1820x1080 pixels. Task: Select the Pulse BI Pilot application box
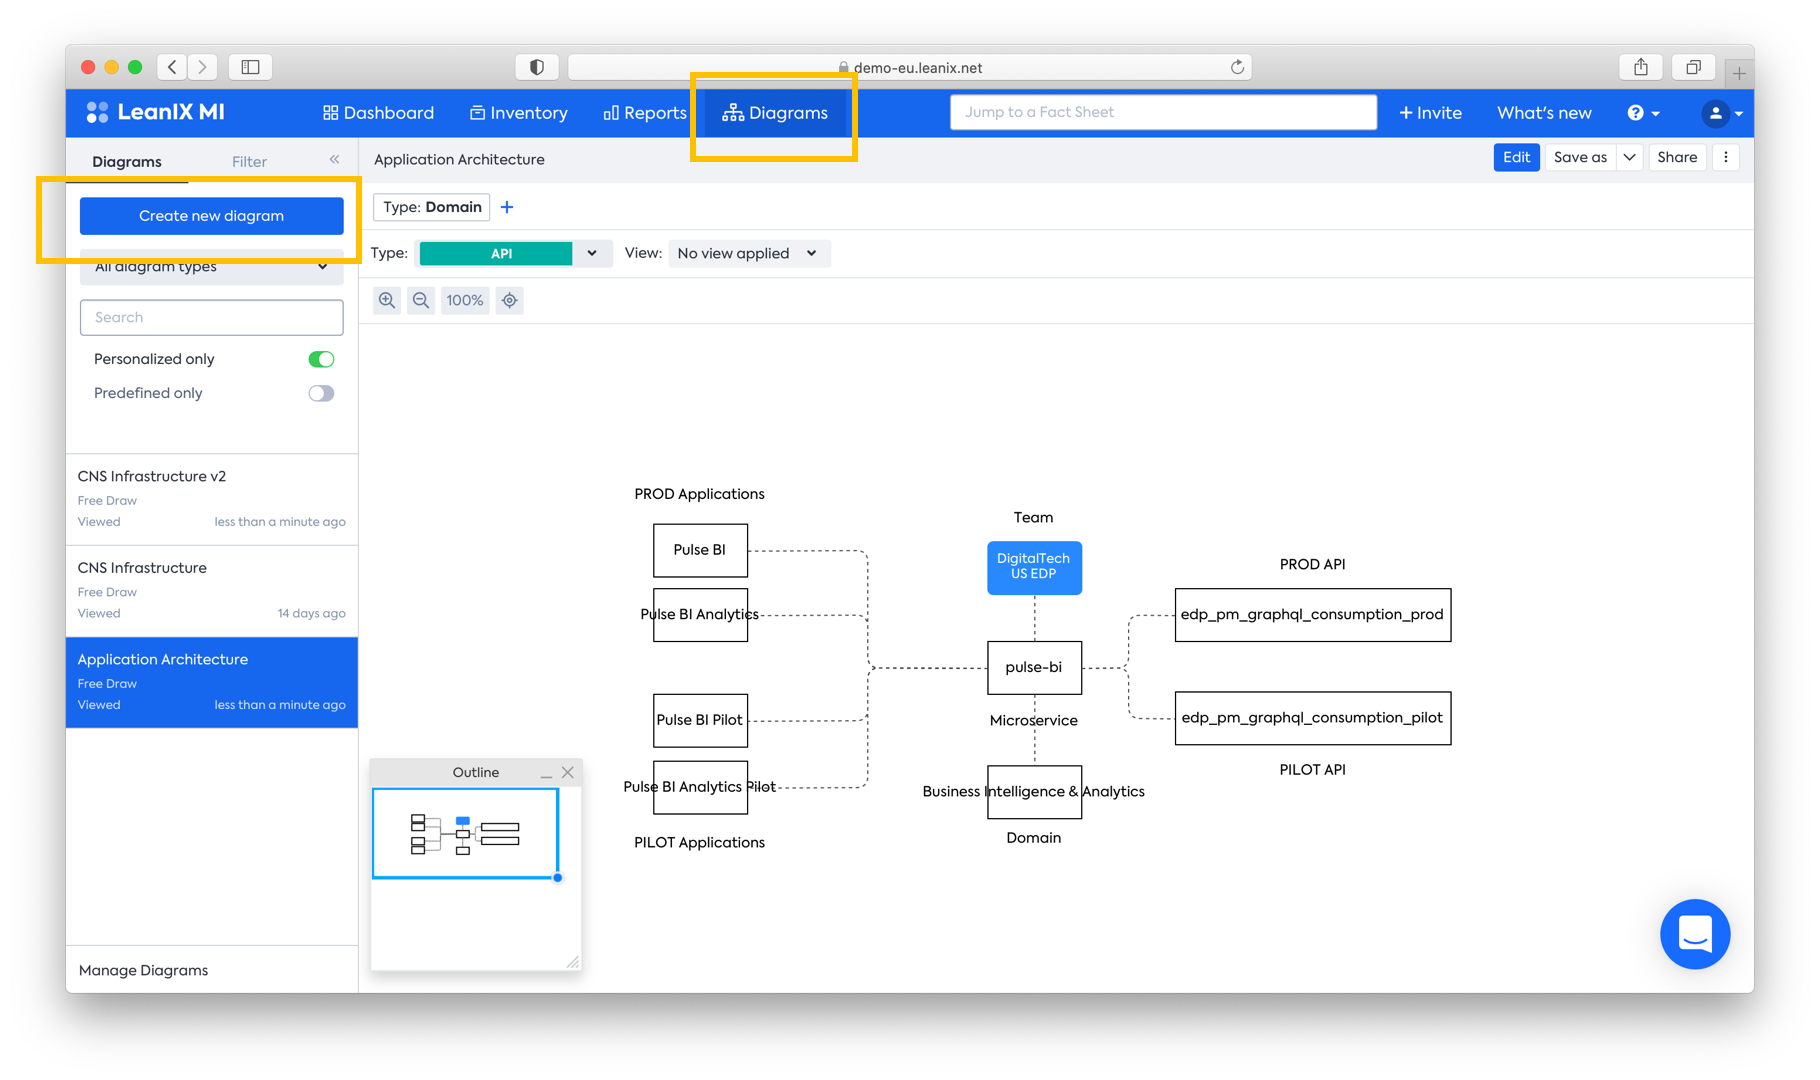[x=700, y=720]
